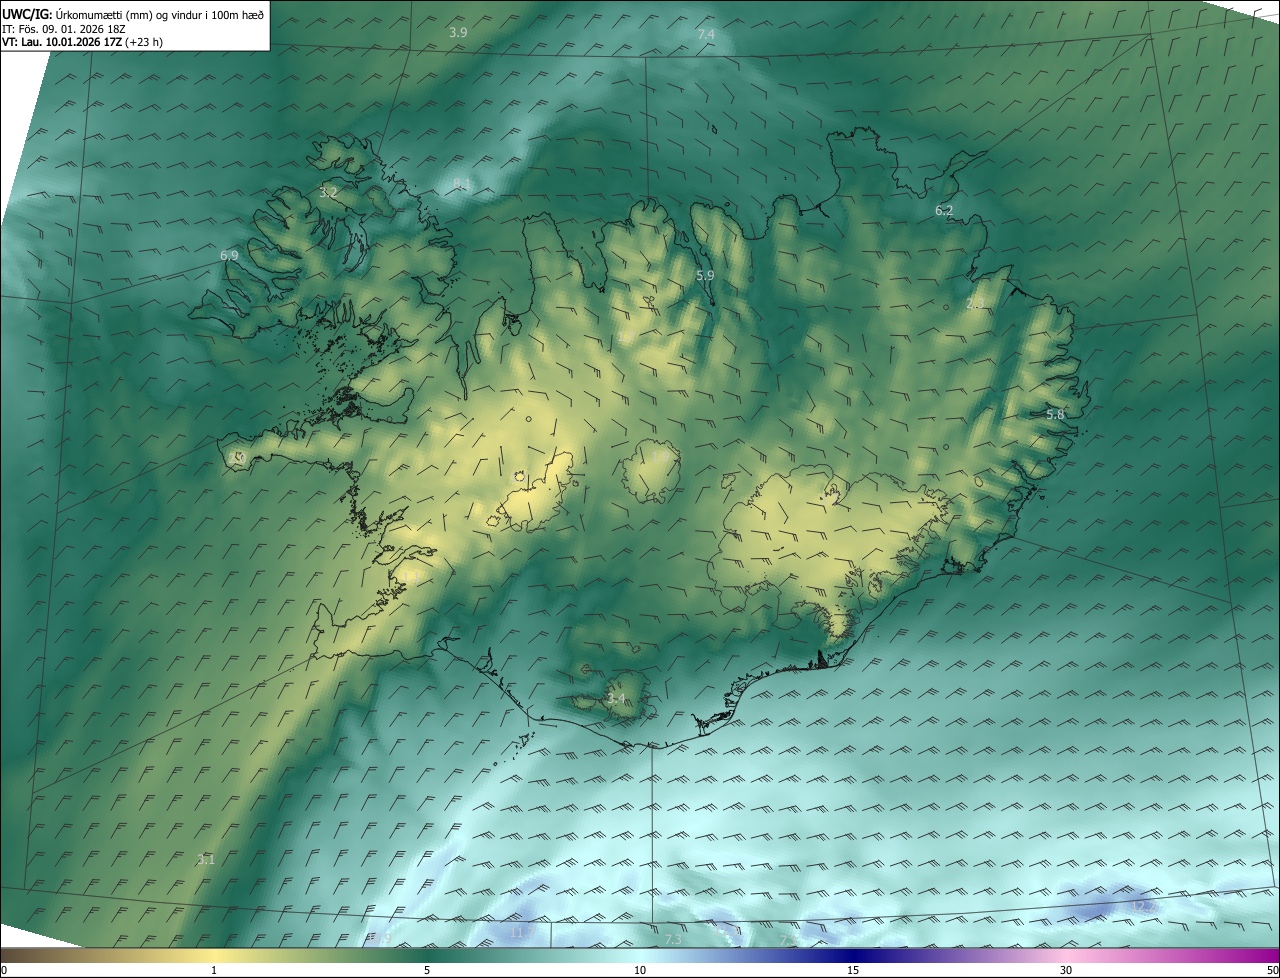Click the 7.3 value label near the bottom edge
Viewport: 1280px width, 978px height.
[x=673, y=940]
